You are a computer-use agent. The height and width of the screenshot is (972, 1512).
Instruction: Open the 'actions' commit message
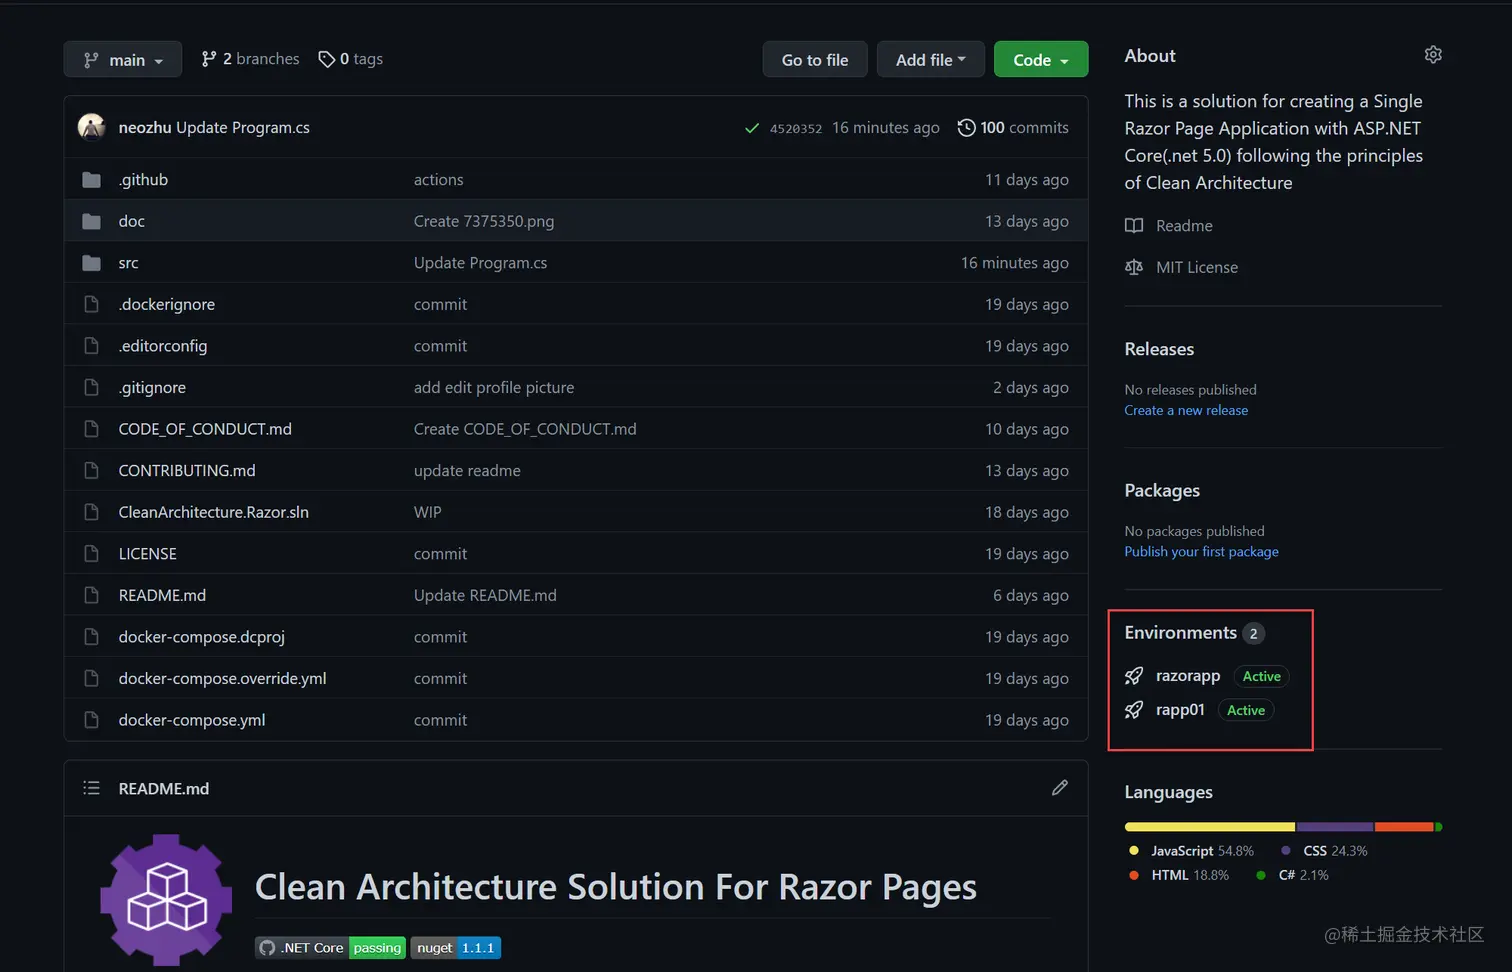point(438,180)
